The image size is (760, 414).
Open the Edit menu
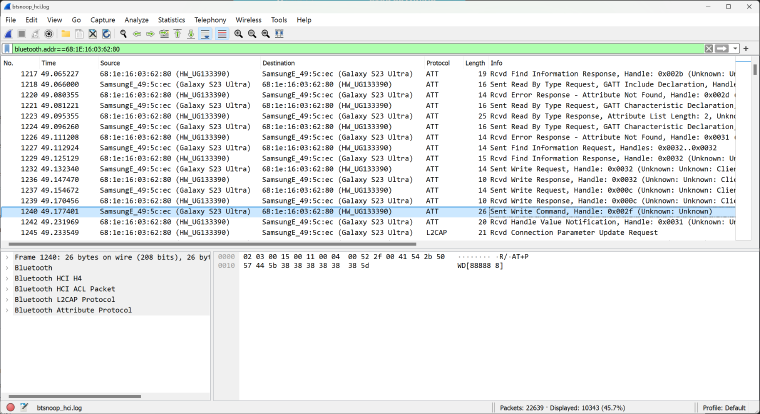(32, 20)
